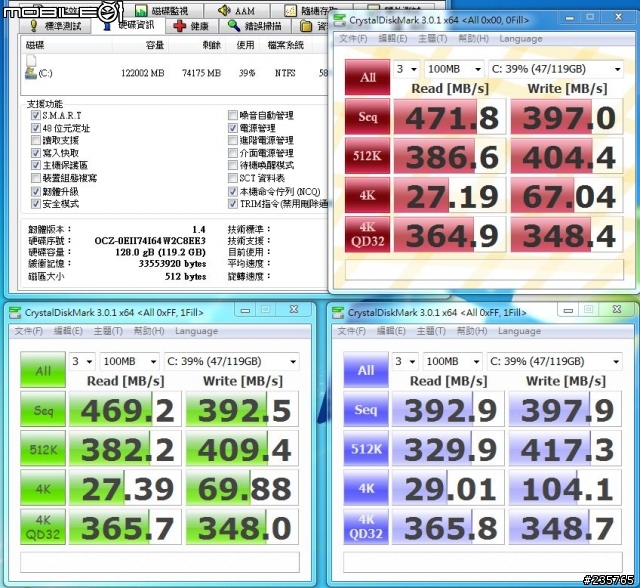Viewport: 640px width, 588px height.
Task: Open 幫助(H) menu in green CrystalDiskMark
Action: (149, 331)
